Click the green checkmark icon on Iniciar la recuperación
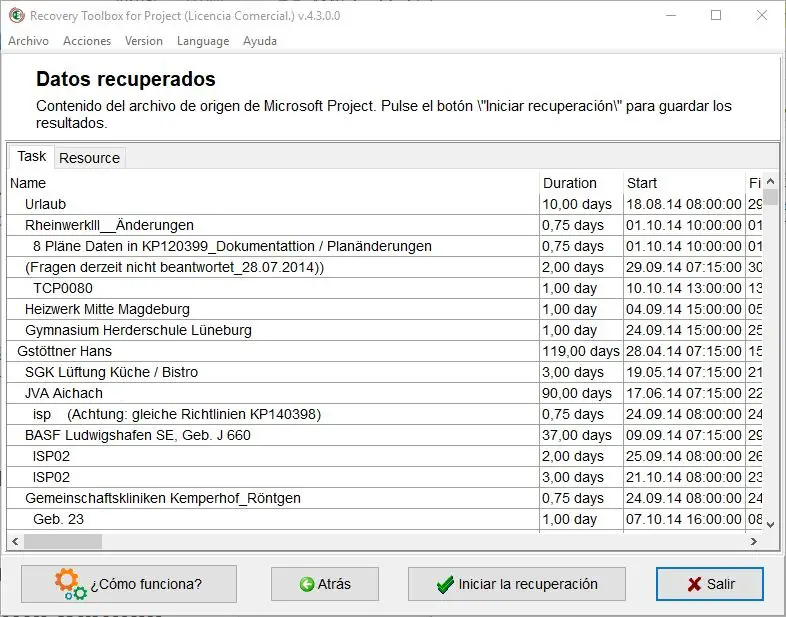 click(445, 584)
